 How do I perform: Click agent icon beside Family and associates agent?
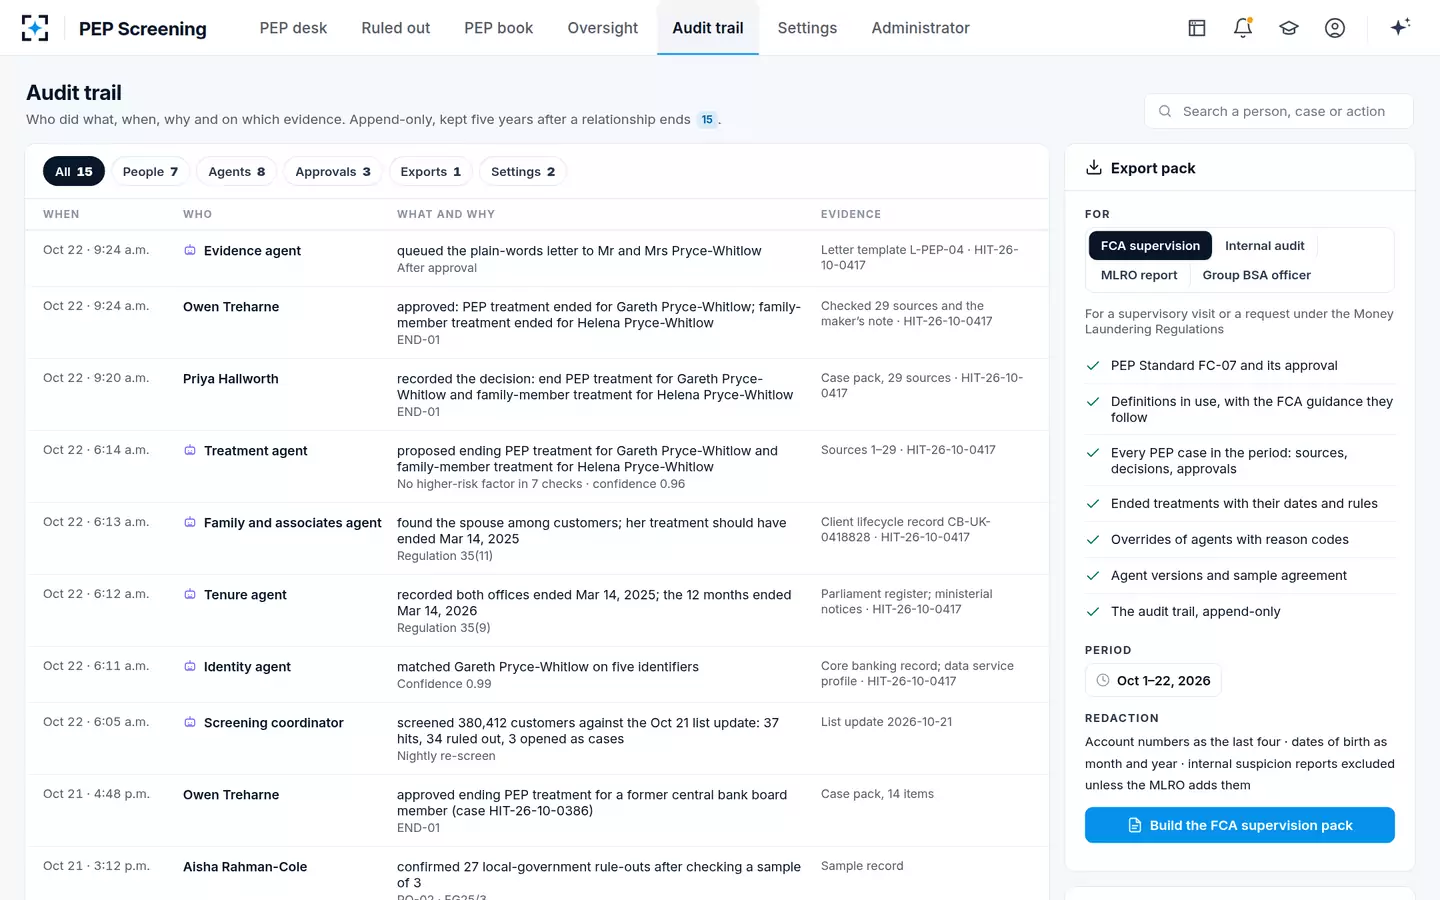pos(190,523)
